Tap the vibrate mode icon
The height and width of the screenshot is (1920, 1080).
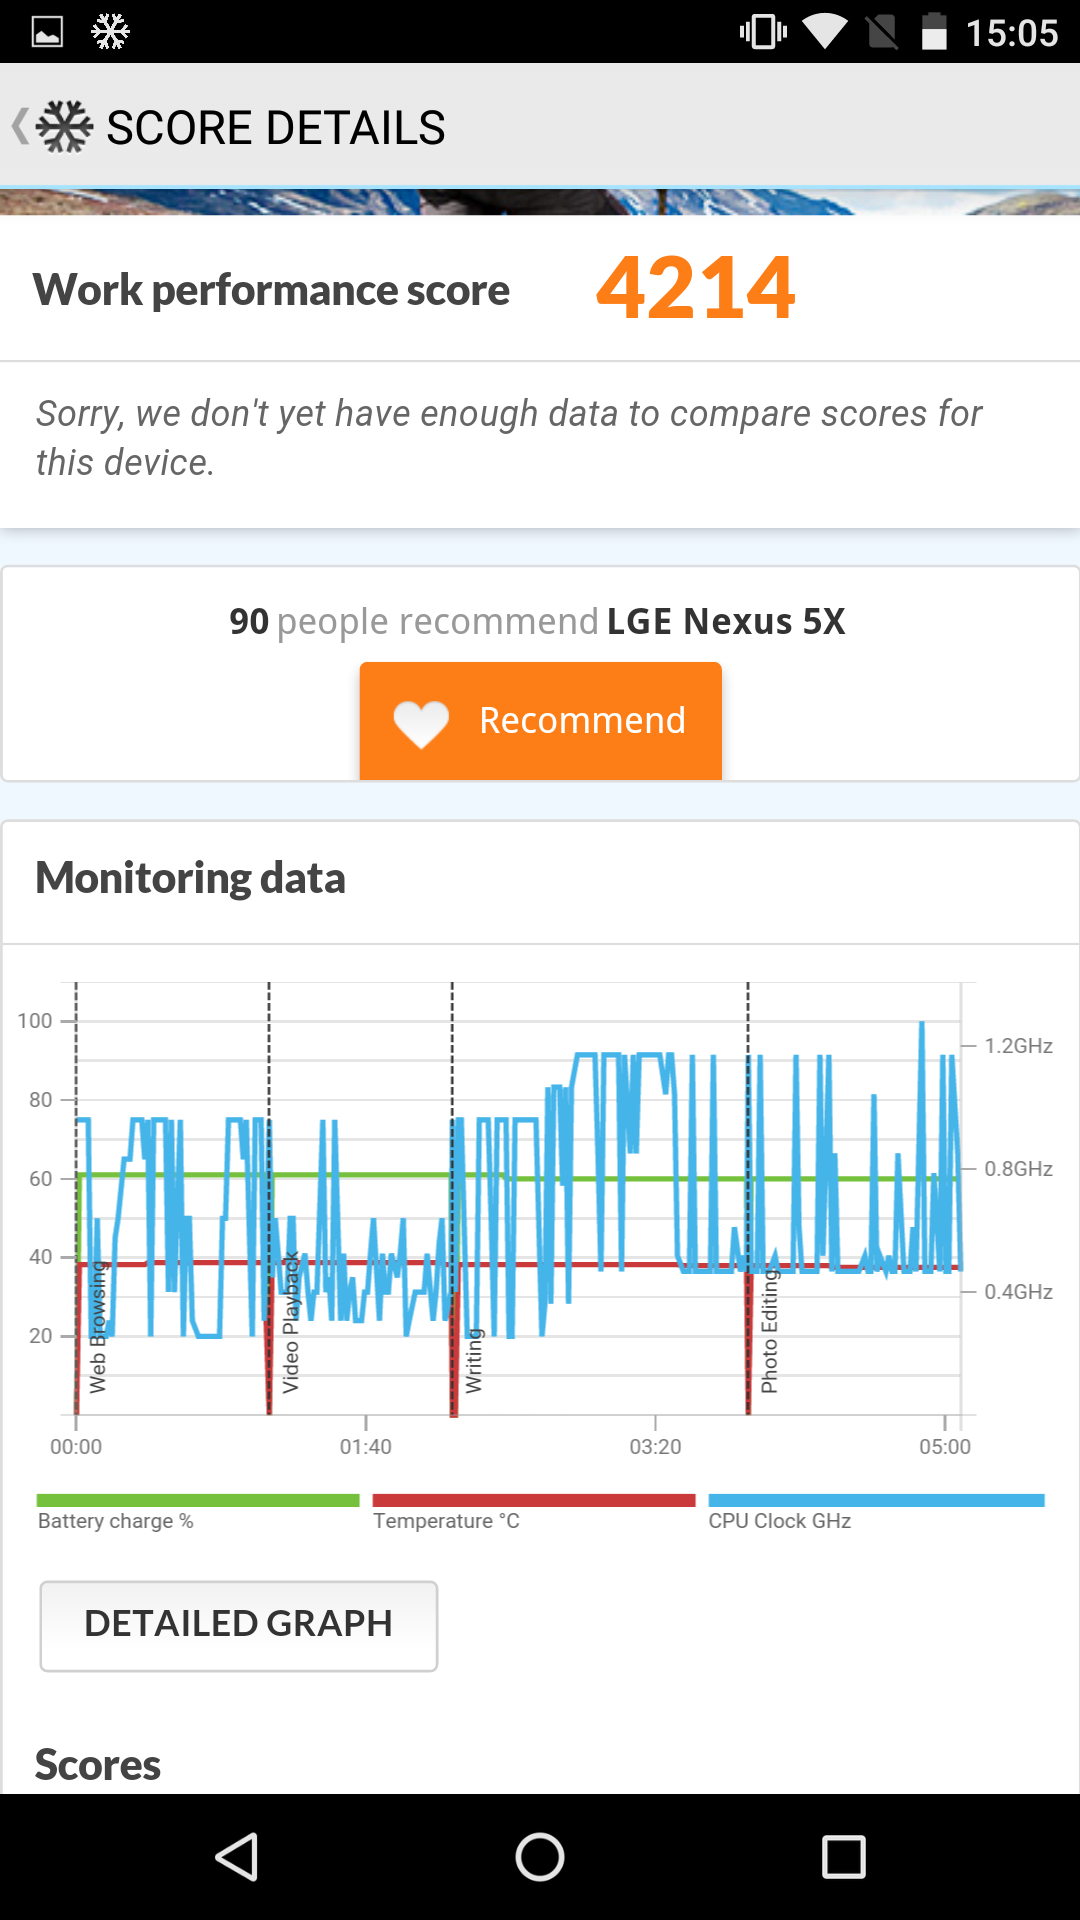763,32
